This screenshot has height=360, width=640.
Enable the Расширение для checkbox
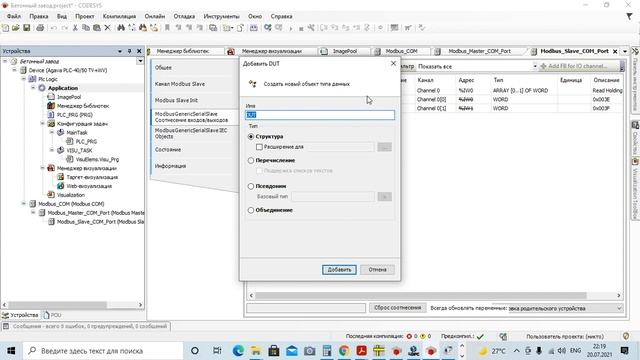click(x=259, y=147)
